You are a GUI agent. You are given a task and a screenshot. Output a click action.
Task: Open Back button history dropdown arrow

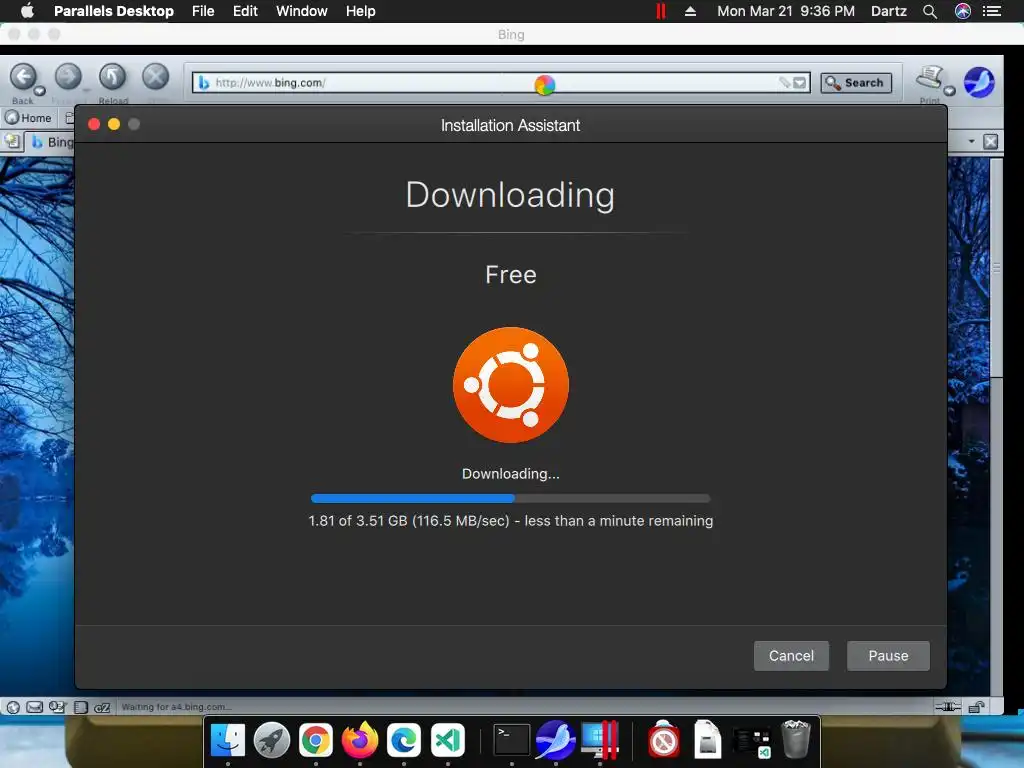coord(40,91)
